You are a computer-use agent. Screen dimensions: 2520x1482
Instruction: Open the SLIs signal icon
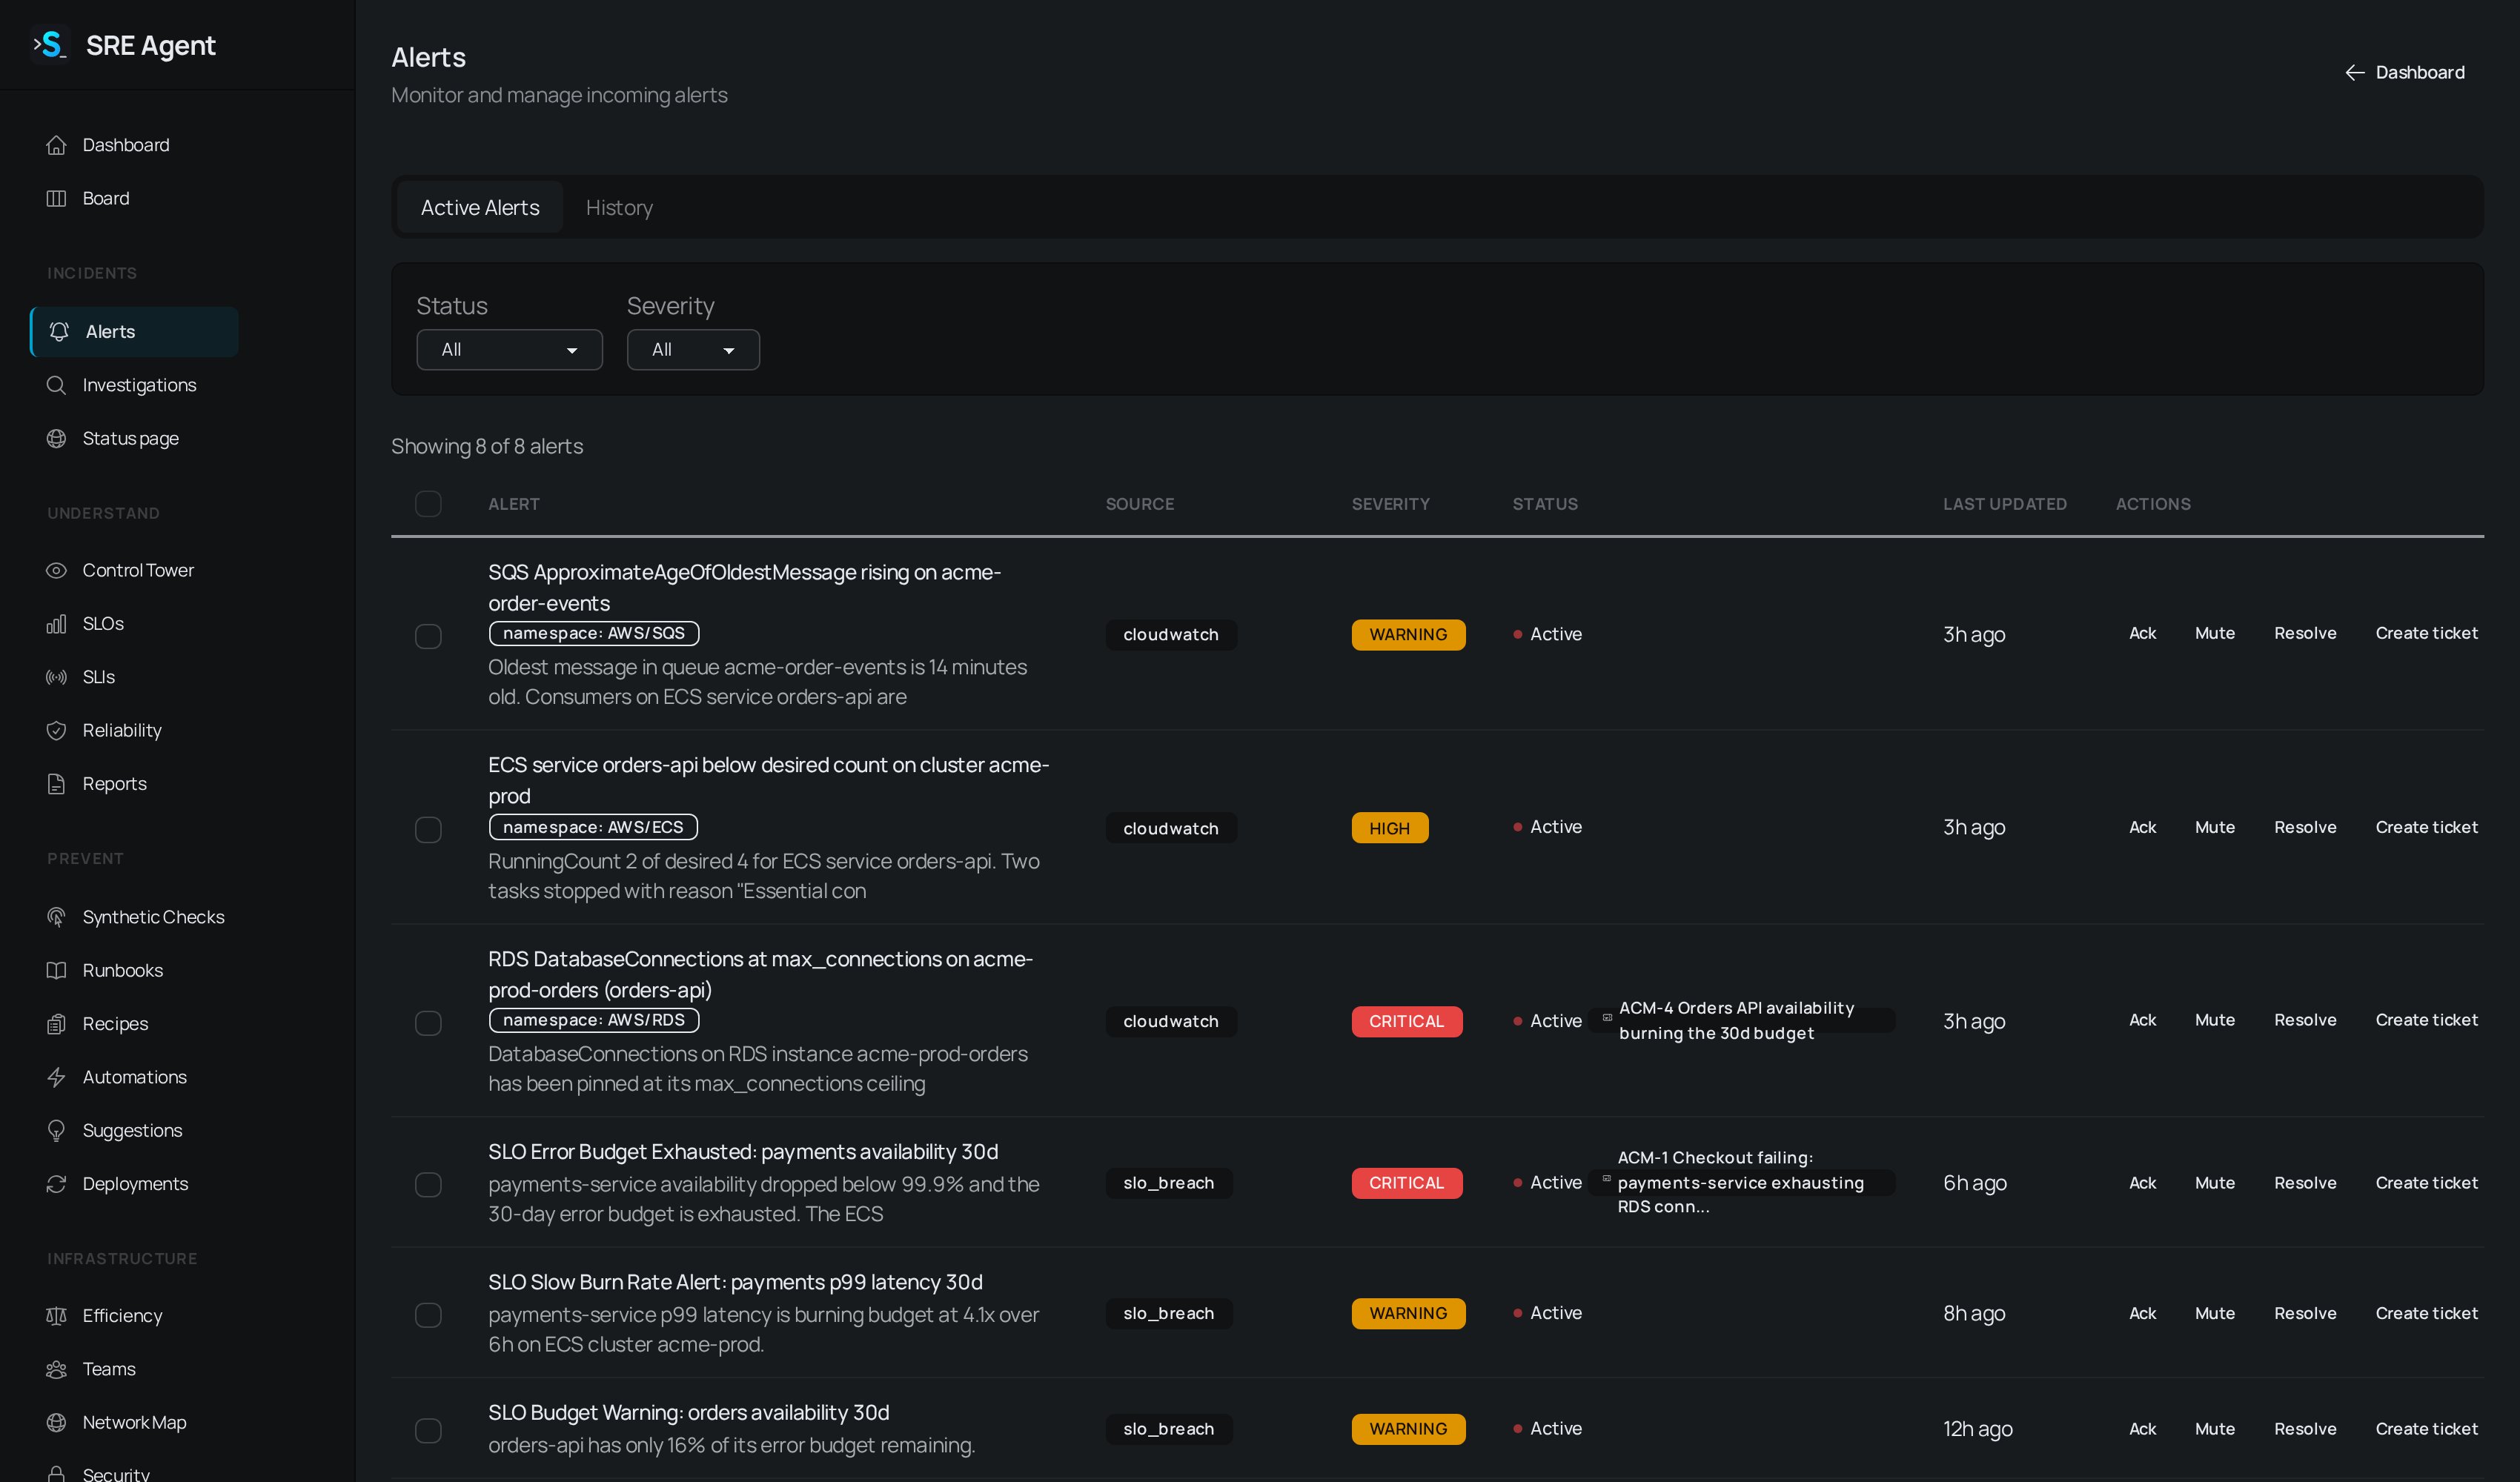pyautogui.click(x=56, y=677)
